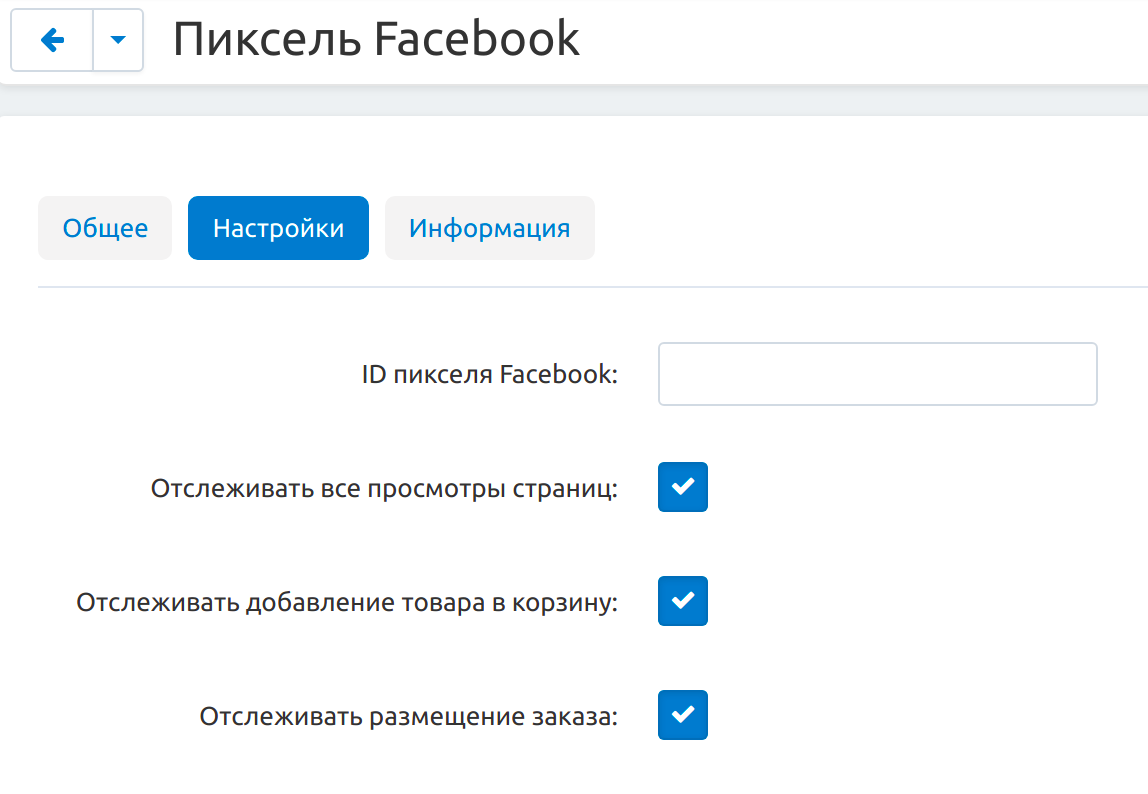Toggle the order placement tracking checkbox
This screenshot has height=794, width=1148.
click(x=682, y=715)
